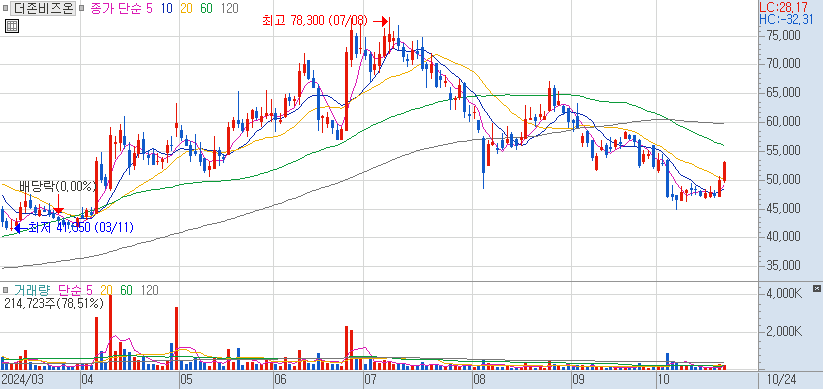Click the 05 month label on date axis
This screenshot has height=389, width=823.
[x=187, y=379]
